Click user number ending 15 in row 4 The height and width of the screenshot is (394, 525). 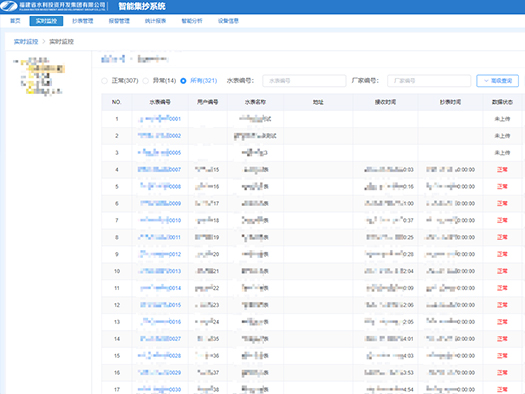click(x=207, y=170)
